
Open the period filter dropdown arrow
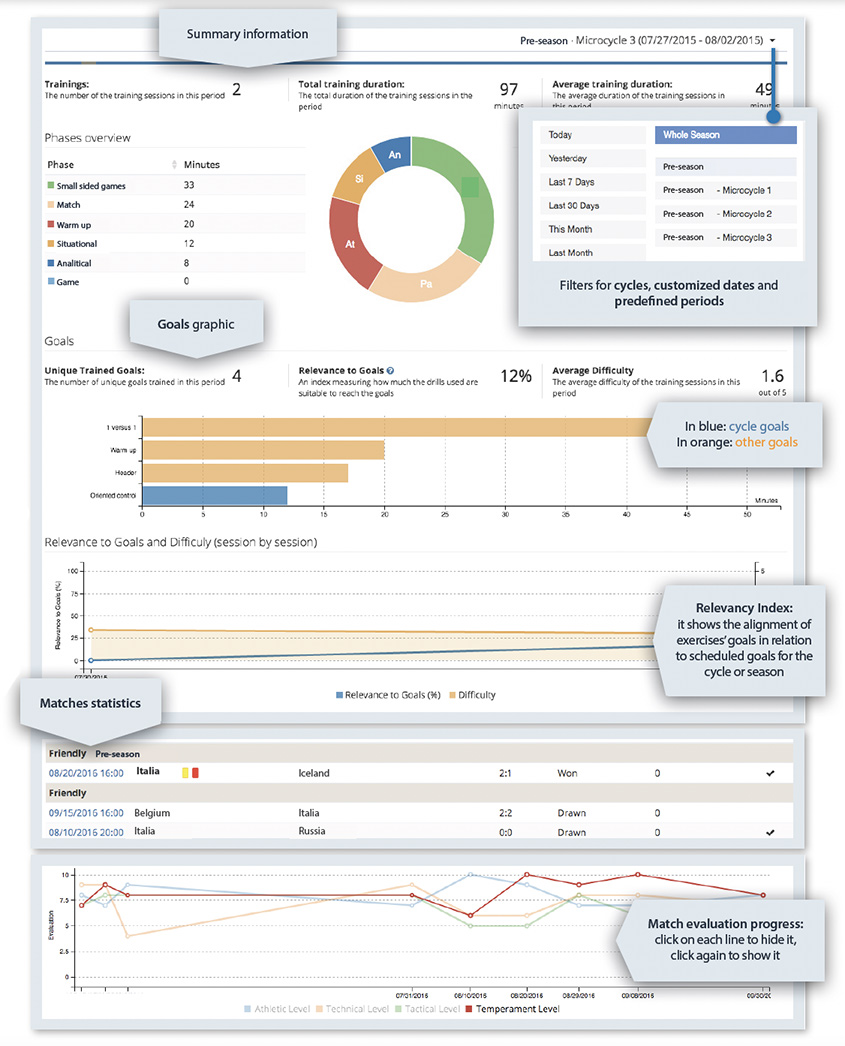772,41
